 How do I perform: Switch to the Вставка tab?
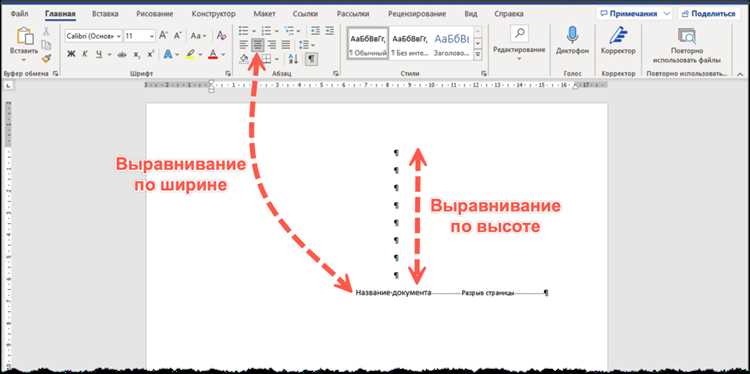coord(105,14)
